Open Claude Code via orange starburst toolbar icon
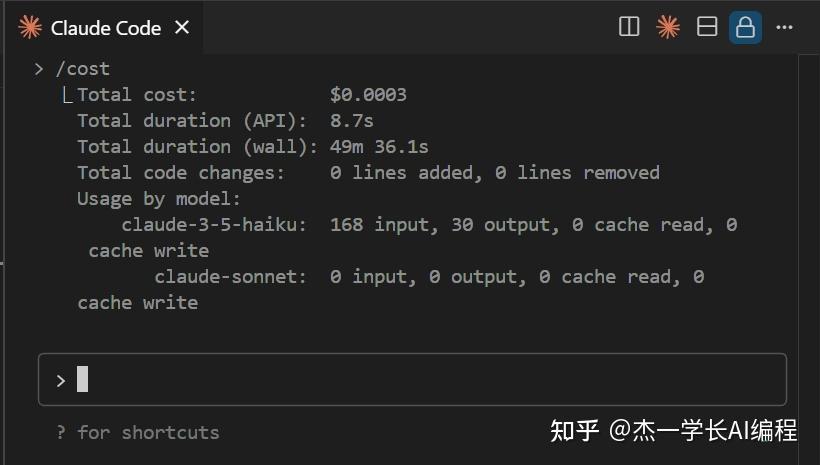 tap(668, 27)
